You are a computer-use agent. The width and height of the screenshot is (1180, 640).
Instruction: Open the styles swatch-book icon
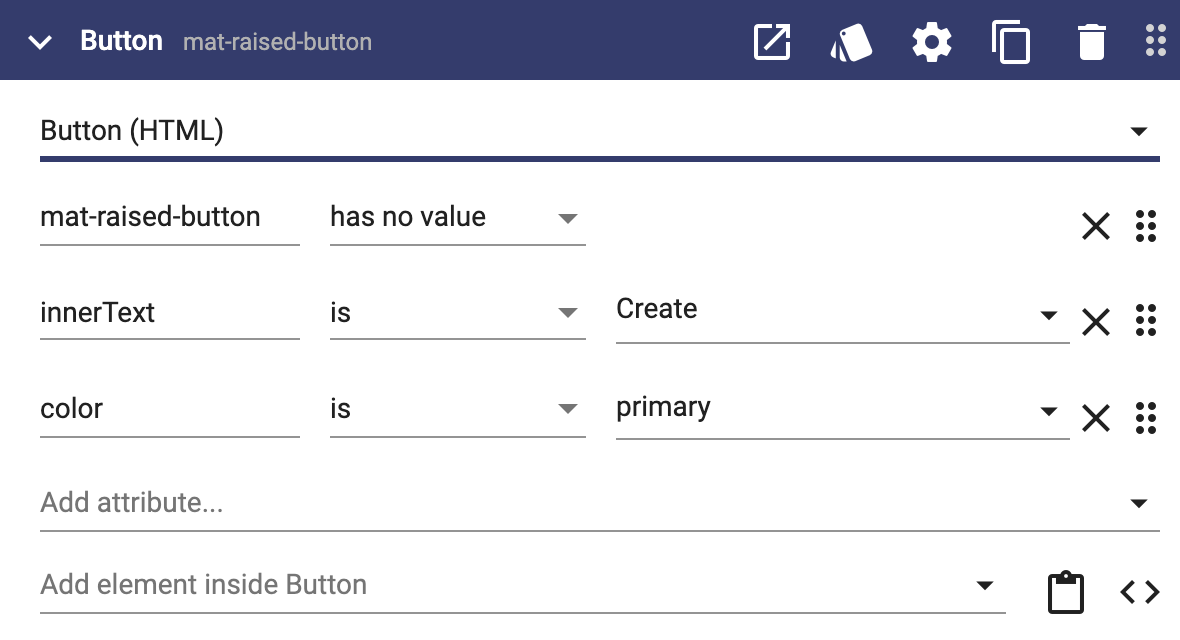(851, 42)
